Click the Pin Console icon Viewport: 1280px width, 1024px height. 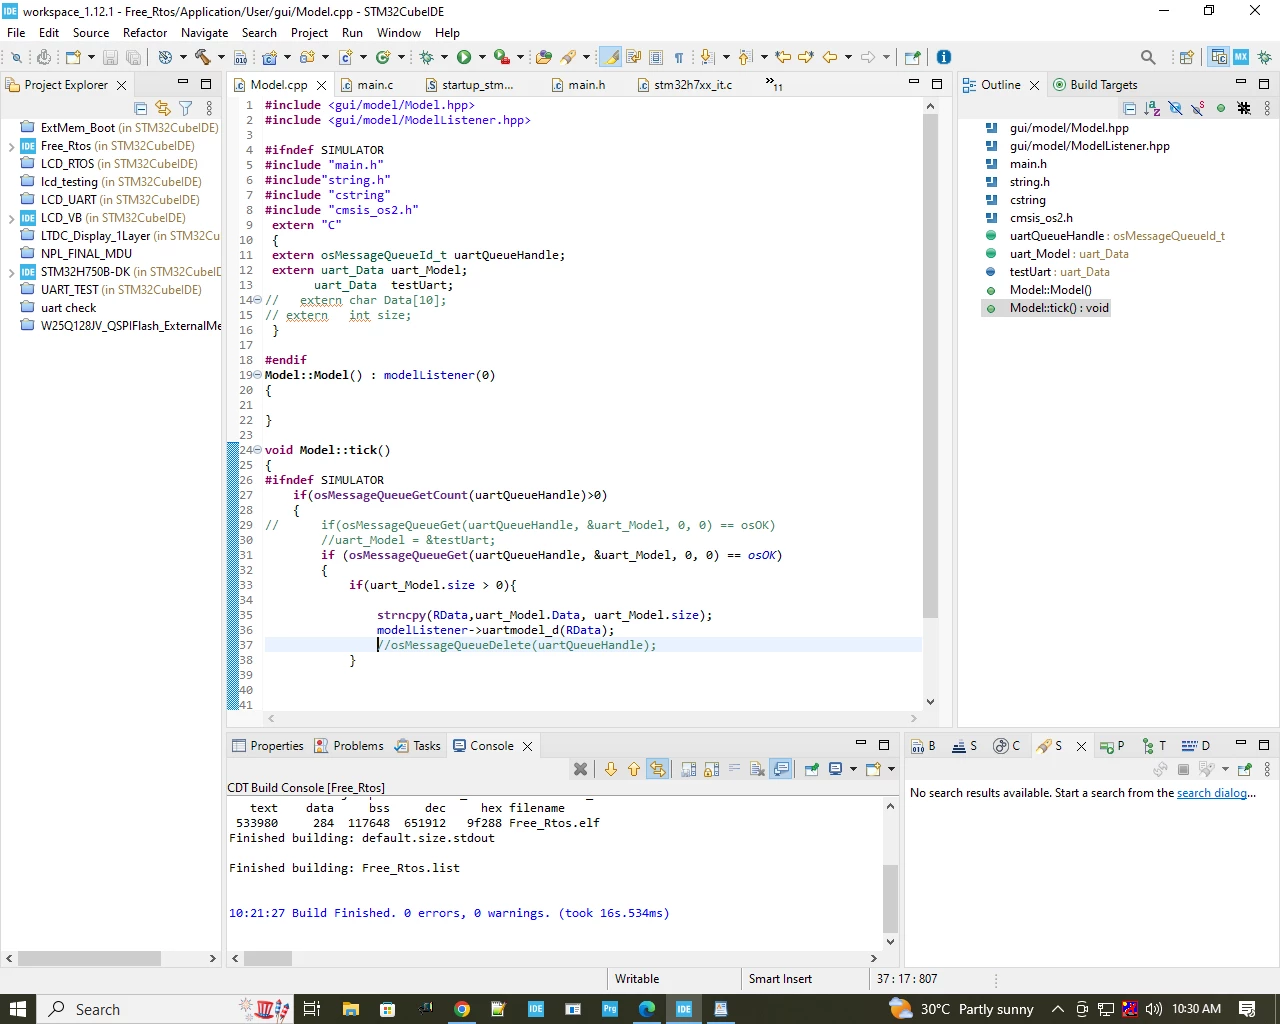[812, 769]
